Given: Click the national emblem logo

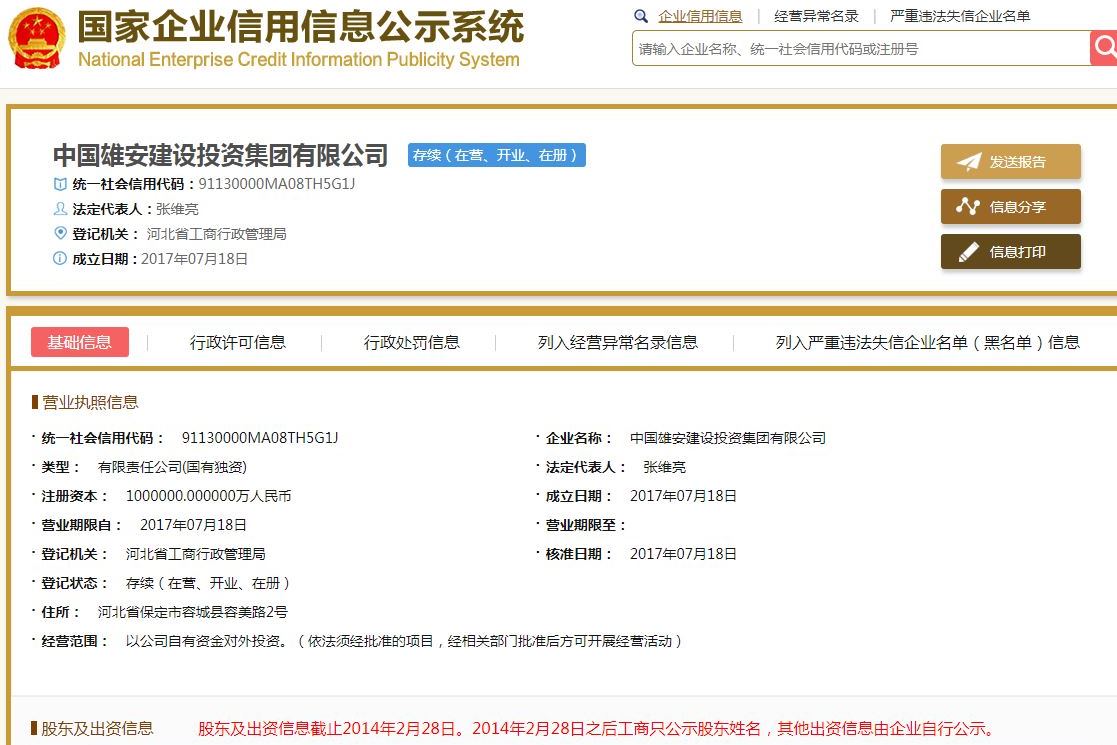Looking at the screenshot, I should tap(37, 40).
